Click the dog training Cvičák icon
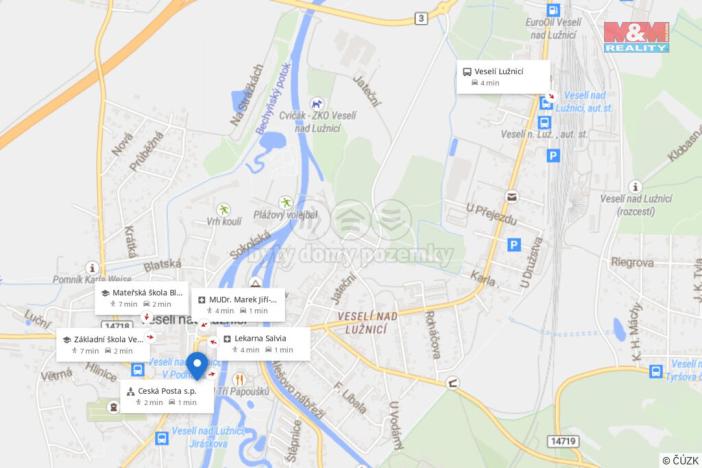This screenshot has height=468, width=702. point(317,104)
